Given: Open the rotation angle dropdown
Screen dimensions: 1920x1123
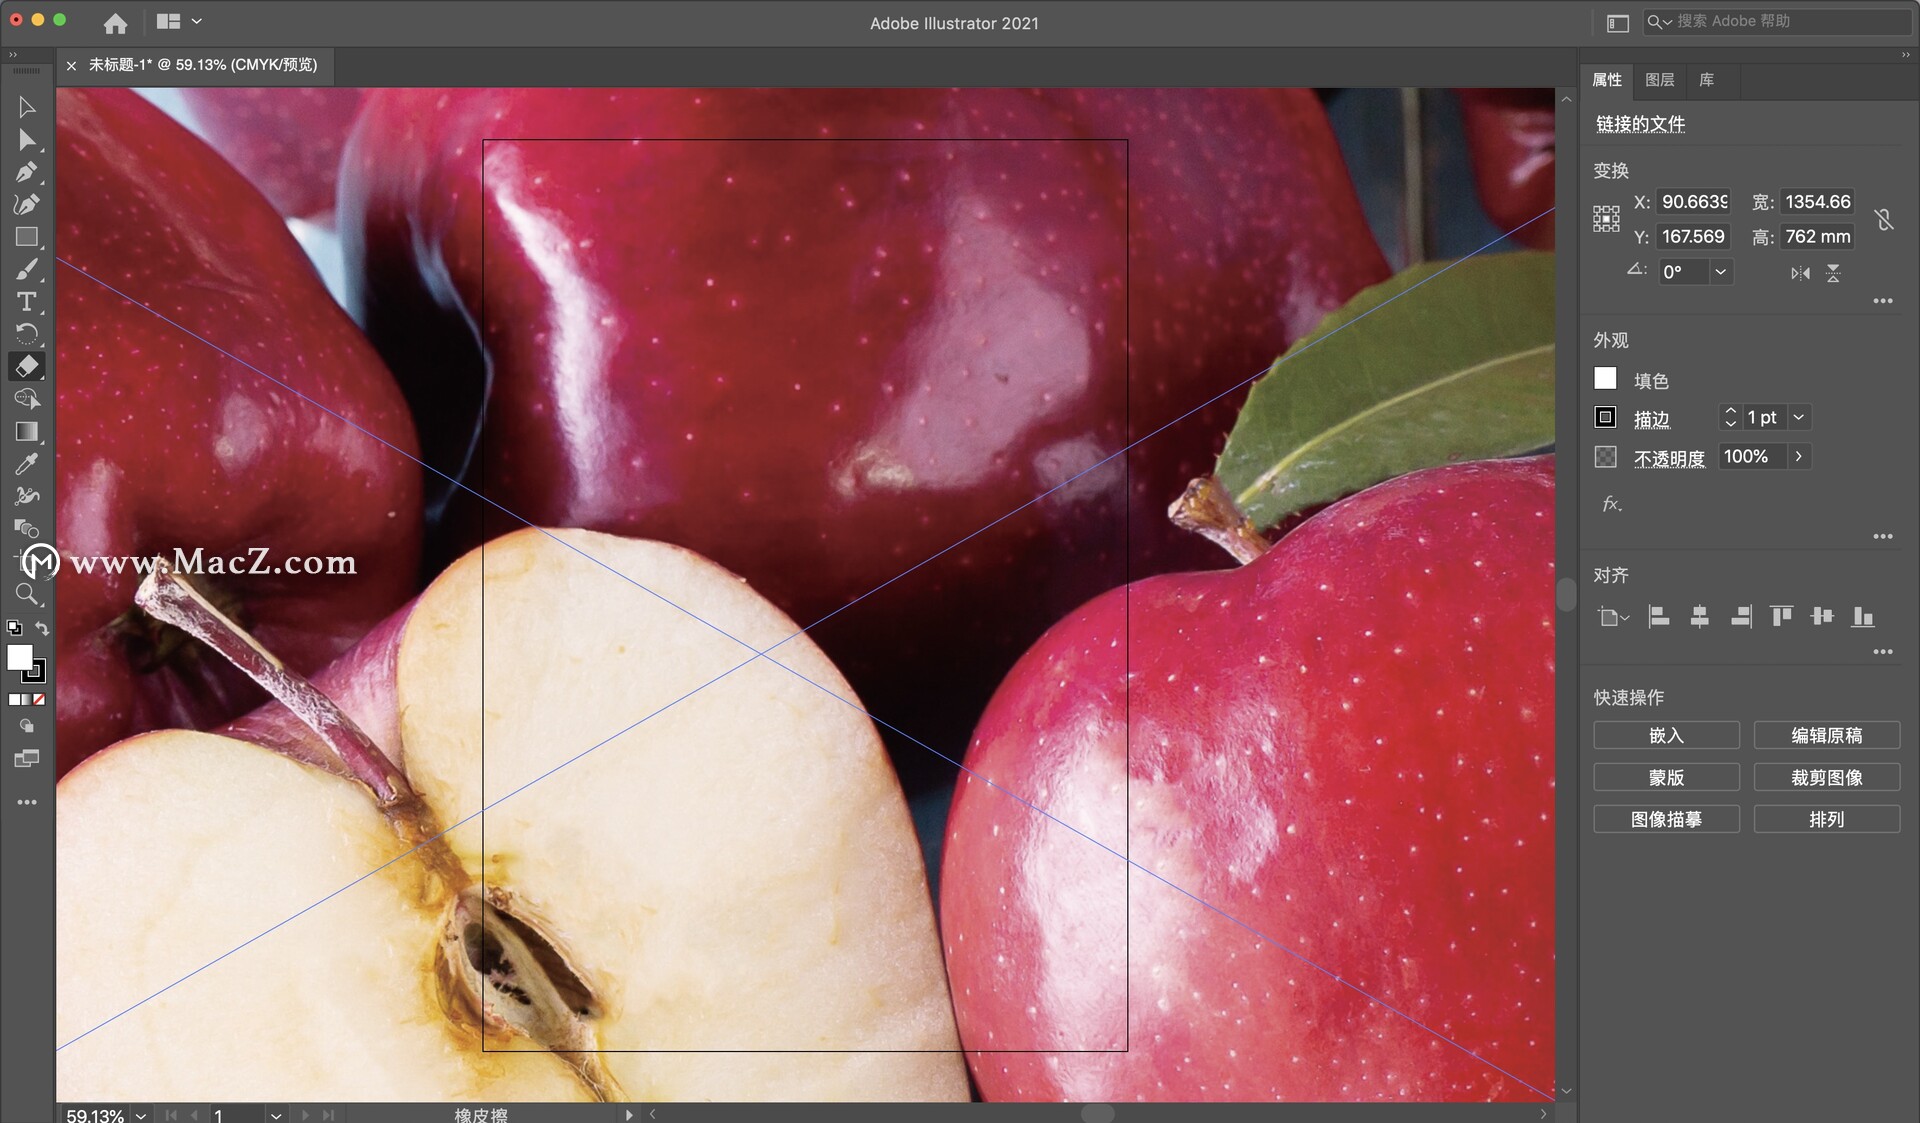Looking at the screenshot, I should [1720, 272].
